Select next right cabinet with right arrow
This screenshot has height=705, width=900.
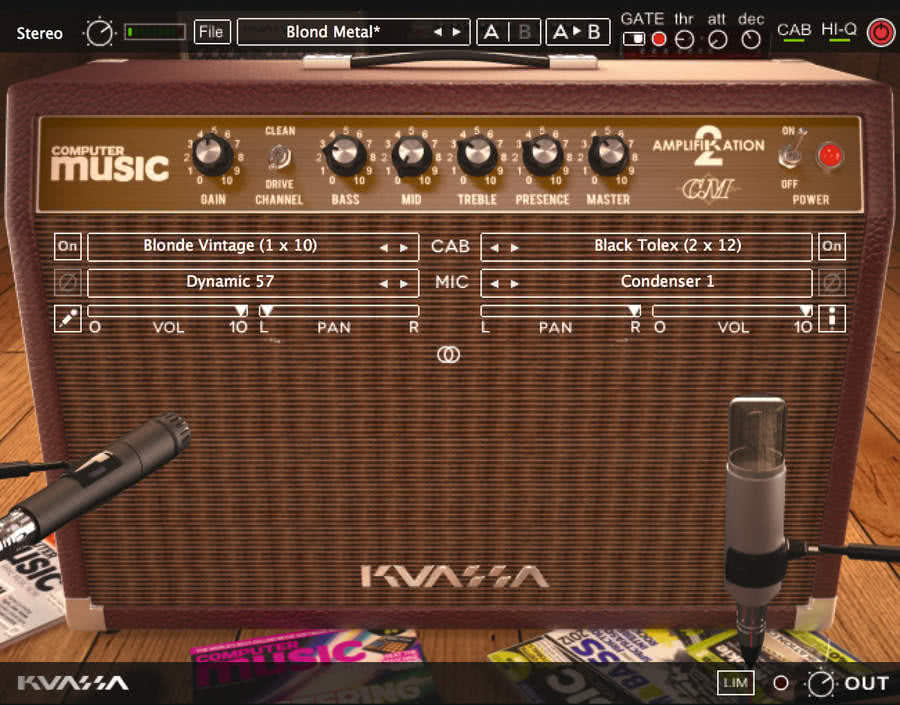tap(515, 247)
